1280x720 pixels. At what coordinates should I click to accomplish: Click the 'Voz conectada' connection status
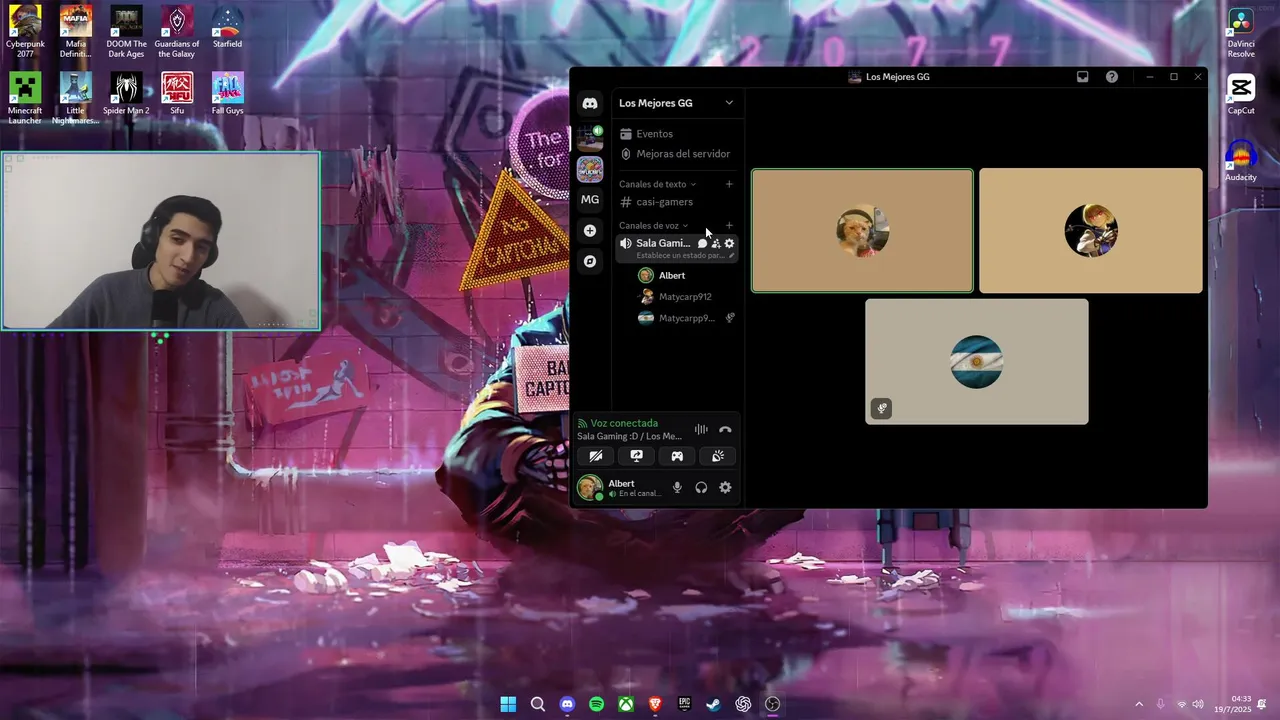[624, 423]
